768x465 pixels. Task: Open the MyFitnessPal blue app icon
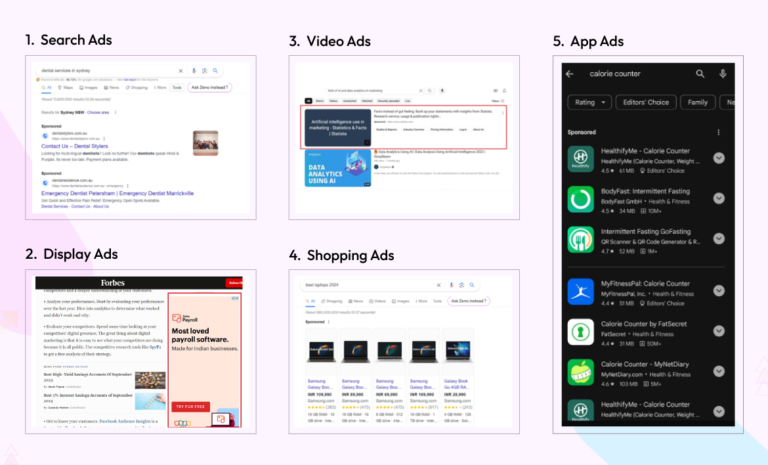580,291
